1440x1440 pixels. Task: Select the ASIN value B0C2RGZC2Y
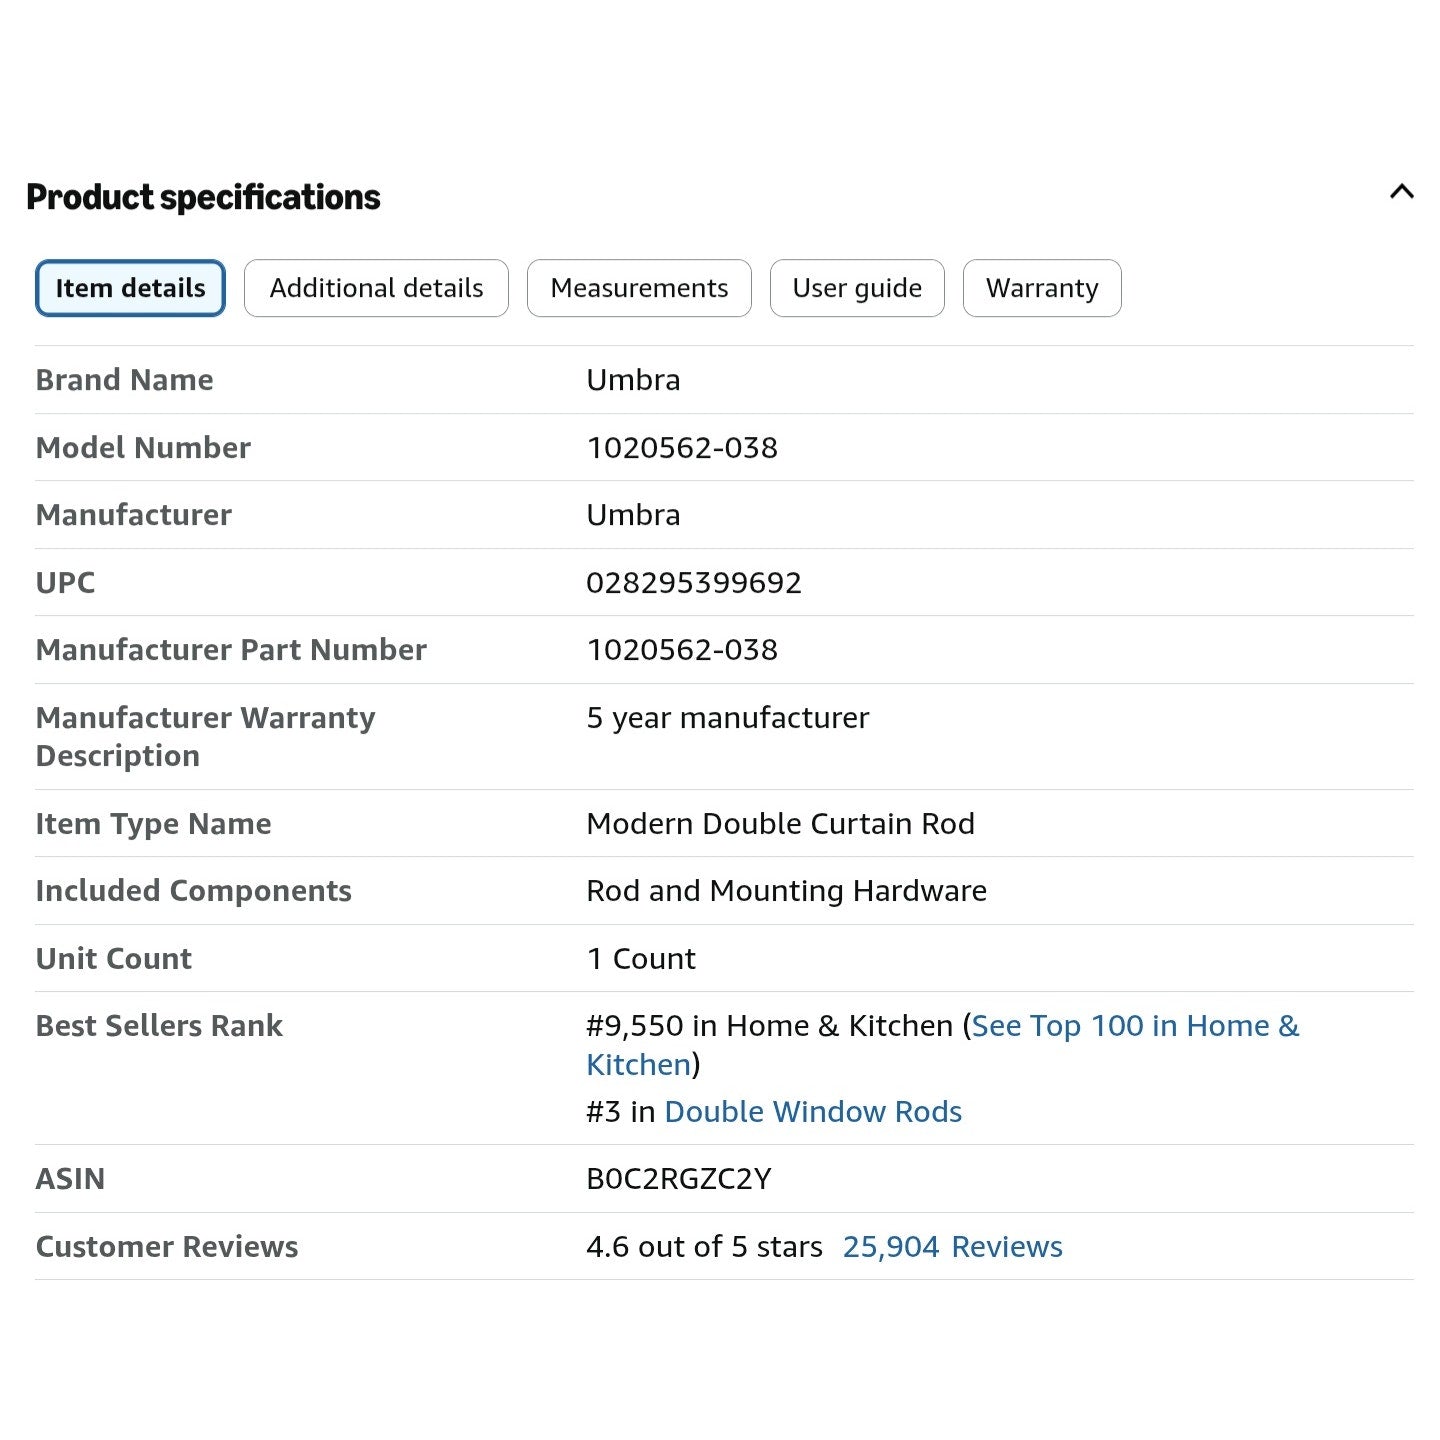click(679, 1179)
